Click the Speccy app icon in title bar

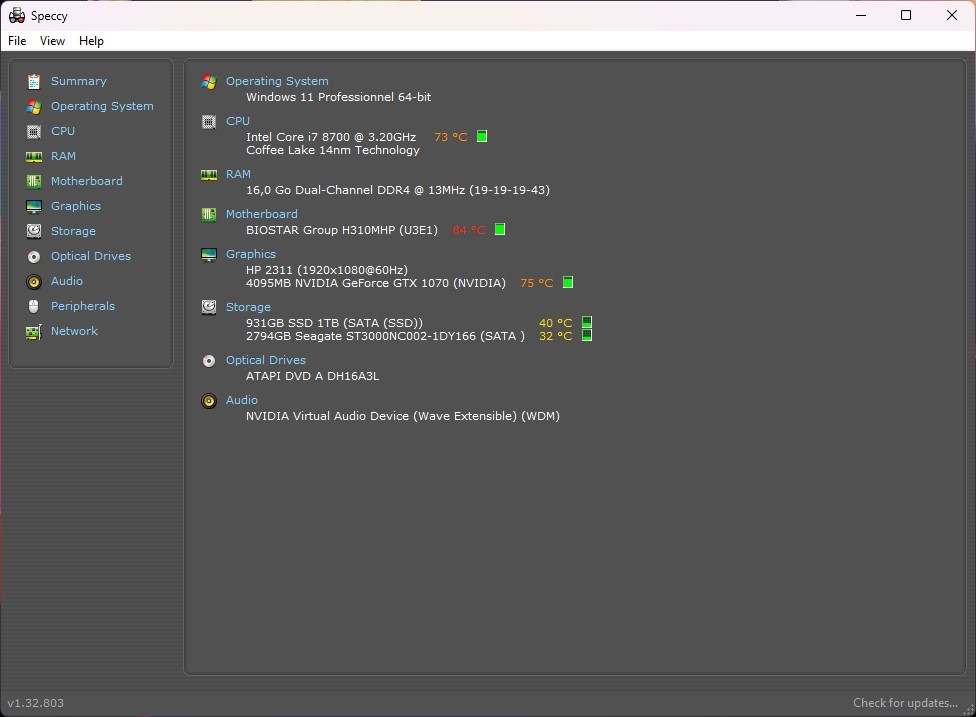tap(17, 16)
